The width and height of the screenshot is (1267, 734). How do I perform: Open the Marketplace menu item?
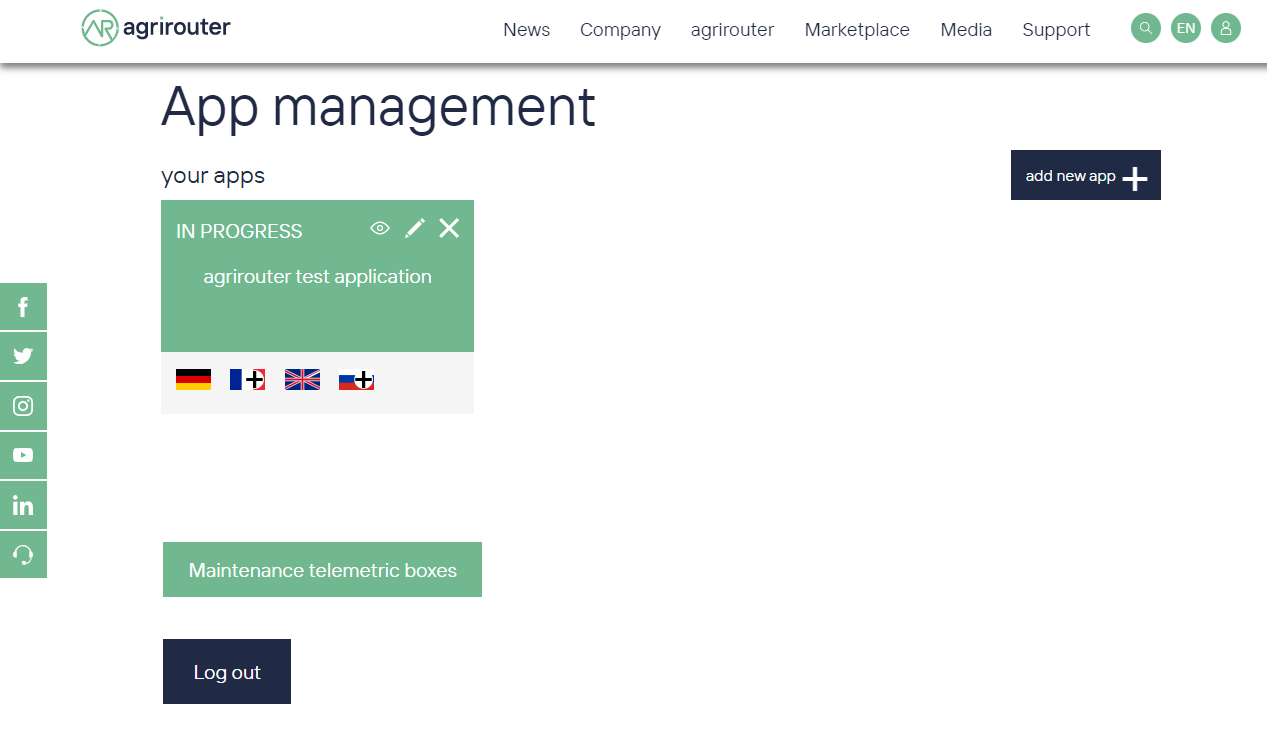[x=856, y=30]
